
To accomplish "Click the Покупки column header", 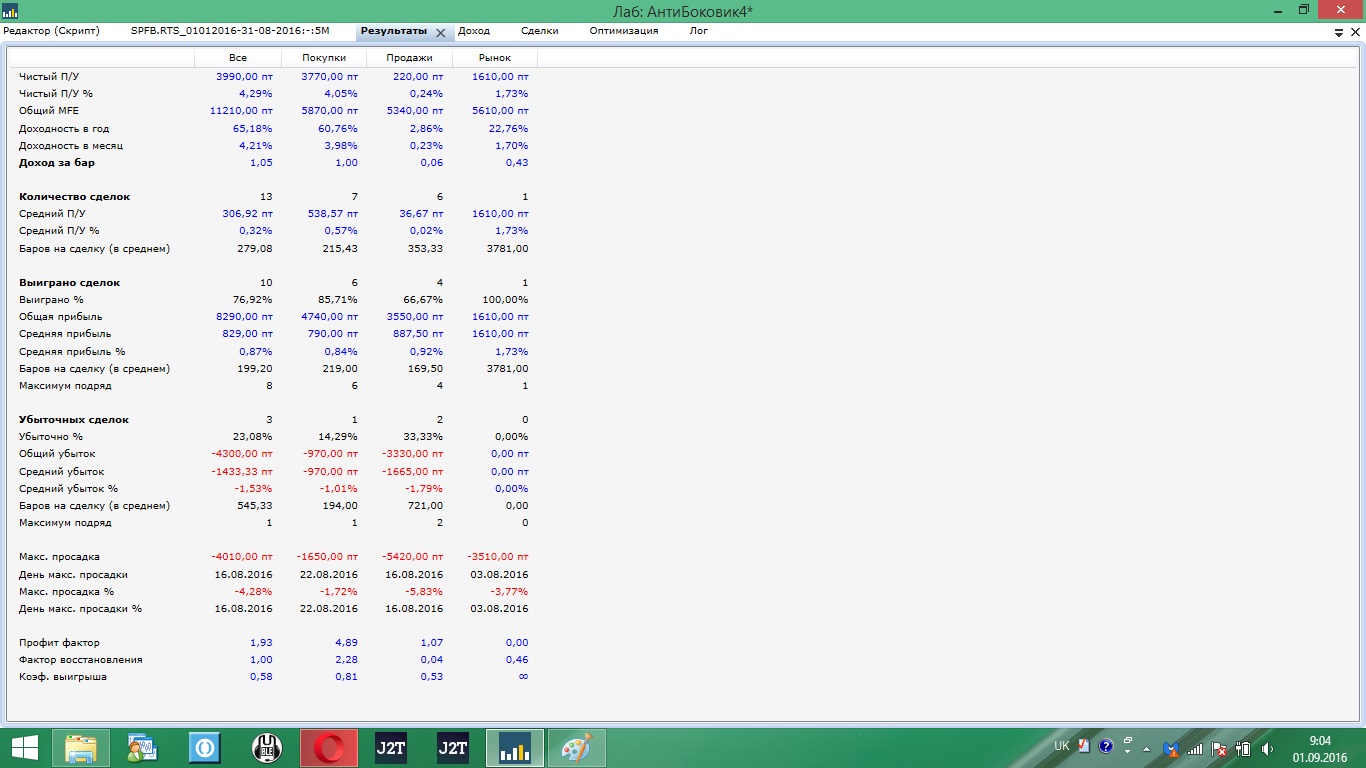I will [324, 59].
